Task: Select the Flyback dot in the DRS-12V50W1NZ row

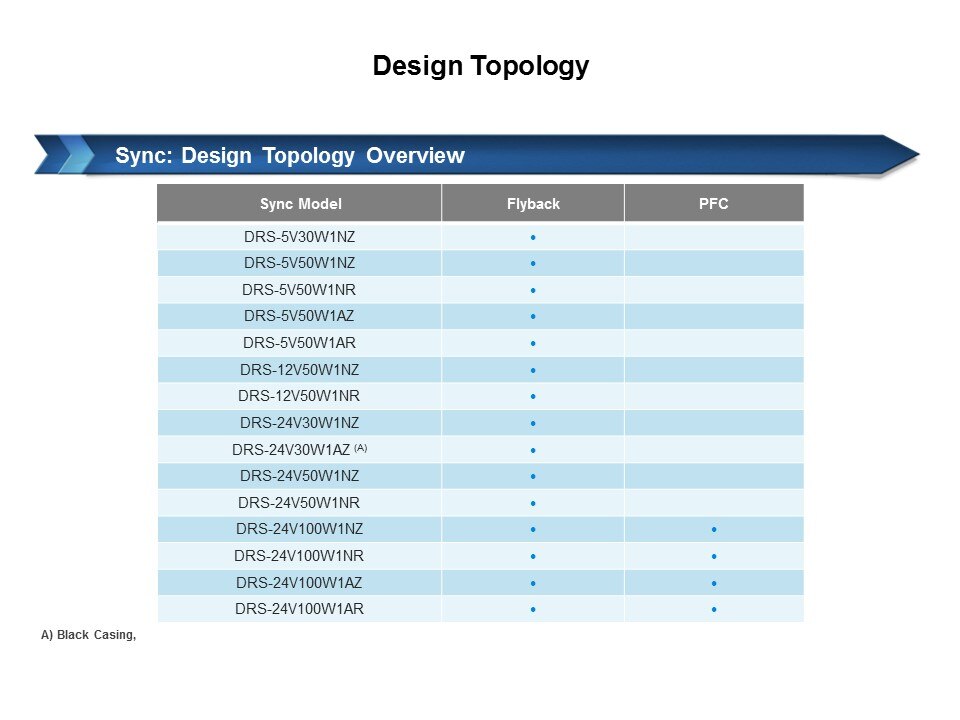Action: coord(534,370)
